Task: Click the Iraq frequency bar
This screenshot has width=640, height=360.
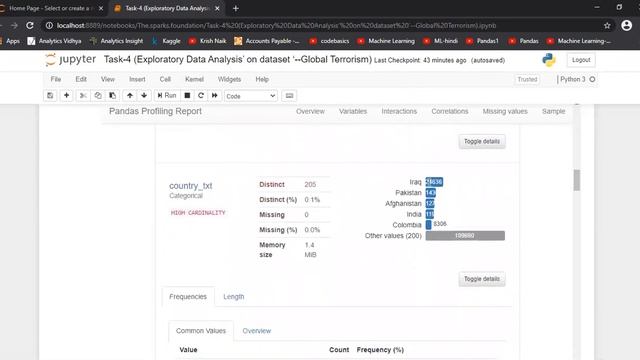Action: pos(434,182)
